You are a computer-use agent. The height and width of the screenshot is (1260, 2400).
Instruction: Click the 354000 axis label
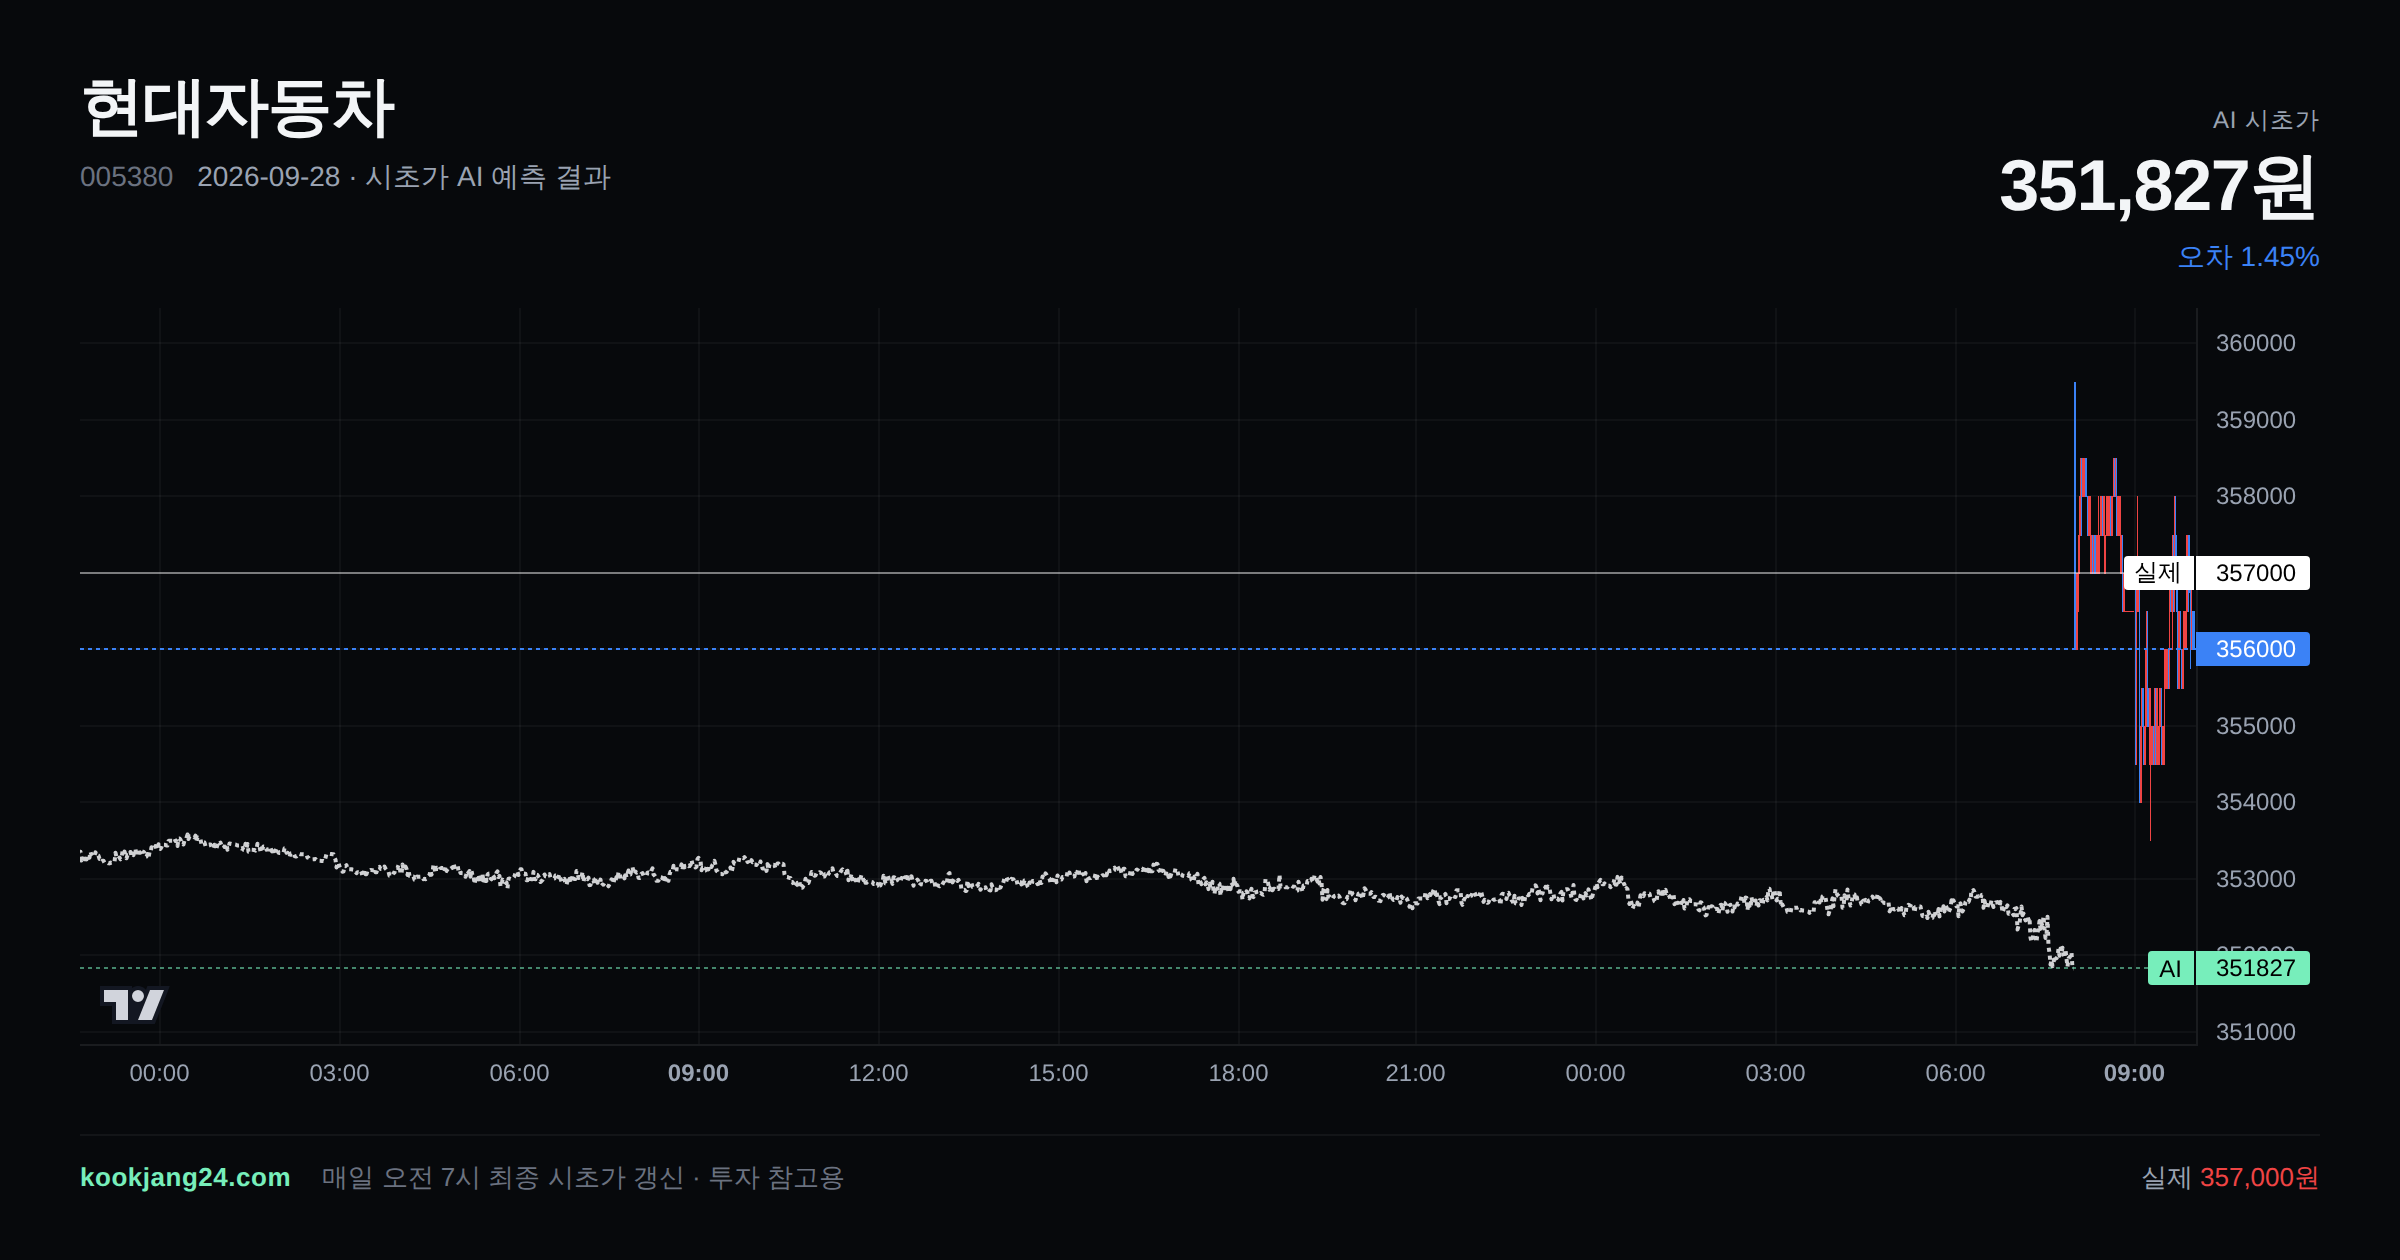click(2255, 802)
